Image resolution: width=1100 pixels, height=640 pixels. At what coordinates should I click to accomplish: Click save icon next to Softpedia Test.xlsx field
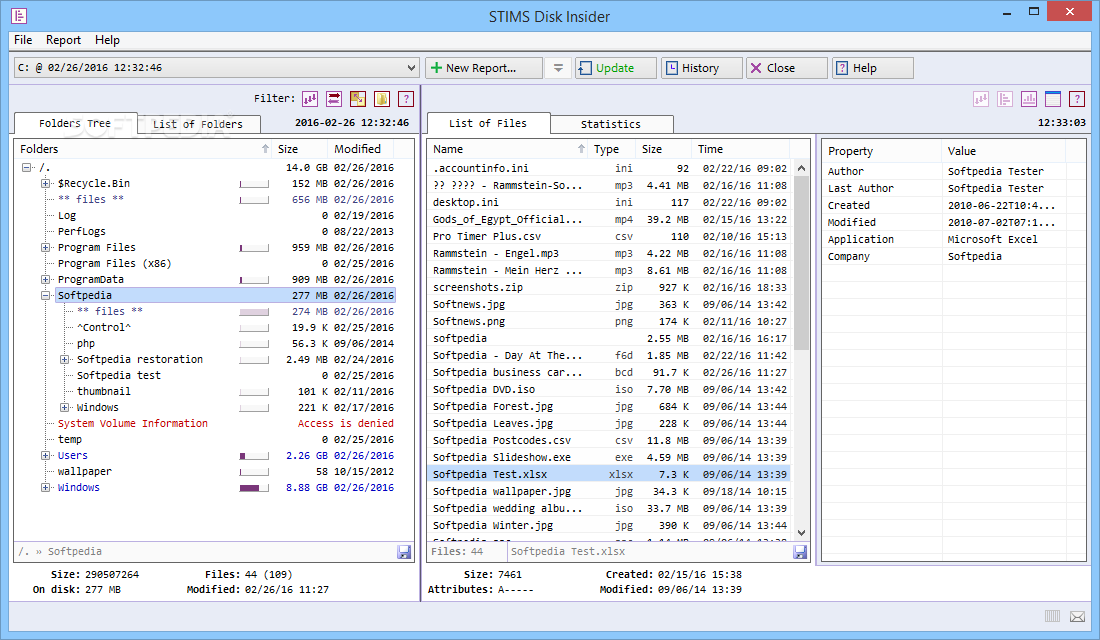coord(800,552)
